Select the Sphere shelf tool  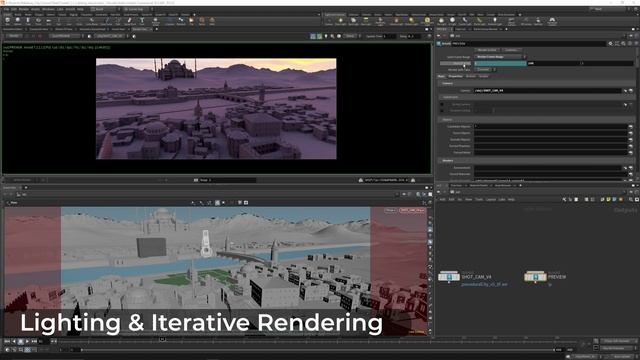click(x=18, y=20)
